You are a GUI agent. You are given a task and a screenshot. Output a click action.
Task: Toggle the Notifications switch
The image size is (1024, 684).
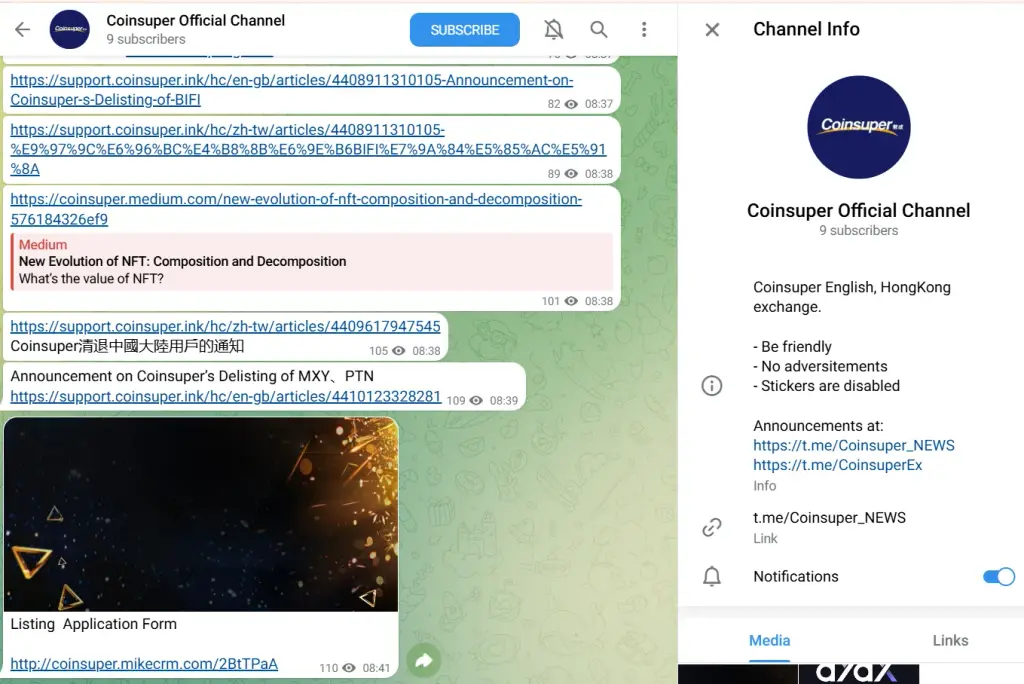(999, 576)
